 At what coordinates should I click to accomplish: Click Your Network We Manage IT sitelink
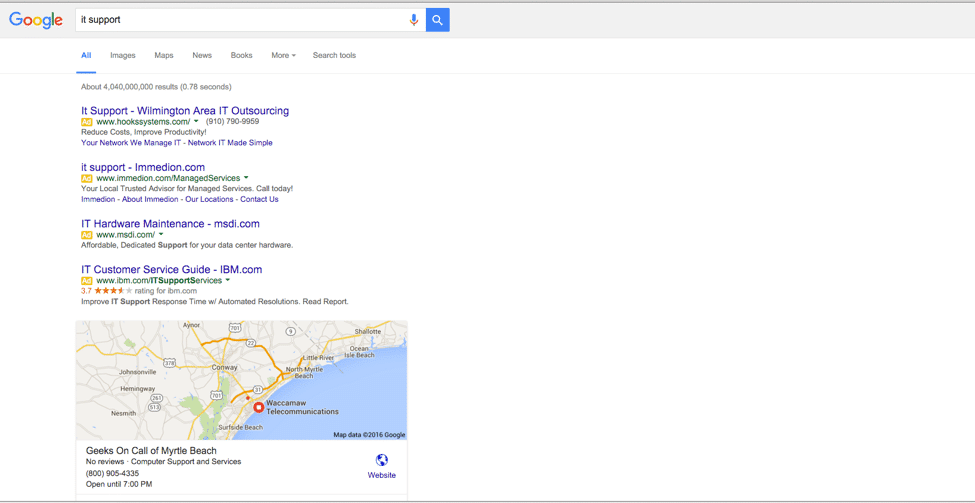pos(131,142)
